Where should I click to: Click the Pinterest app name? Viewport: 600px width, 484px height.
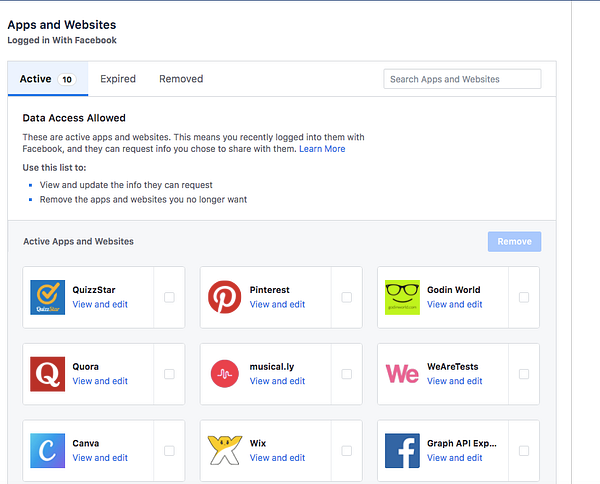click(269, 290)
